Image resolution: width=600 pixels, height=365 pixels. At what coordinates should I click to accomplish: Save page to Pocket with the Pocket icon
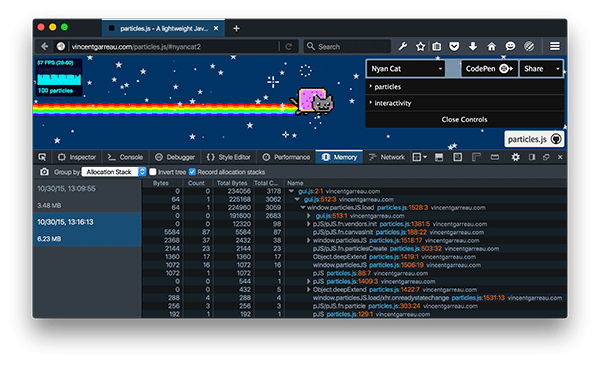coord(454,47)
